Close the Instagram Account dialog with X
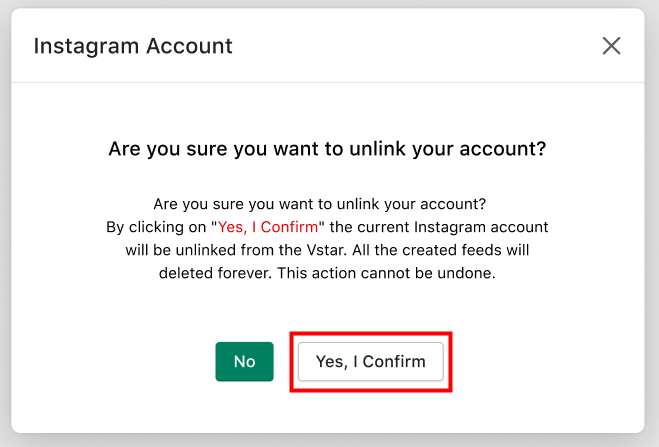 [611, 46]
